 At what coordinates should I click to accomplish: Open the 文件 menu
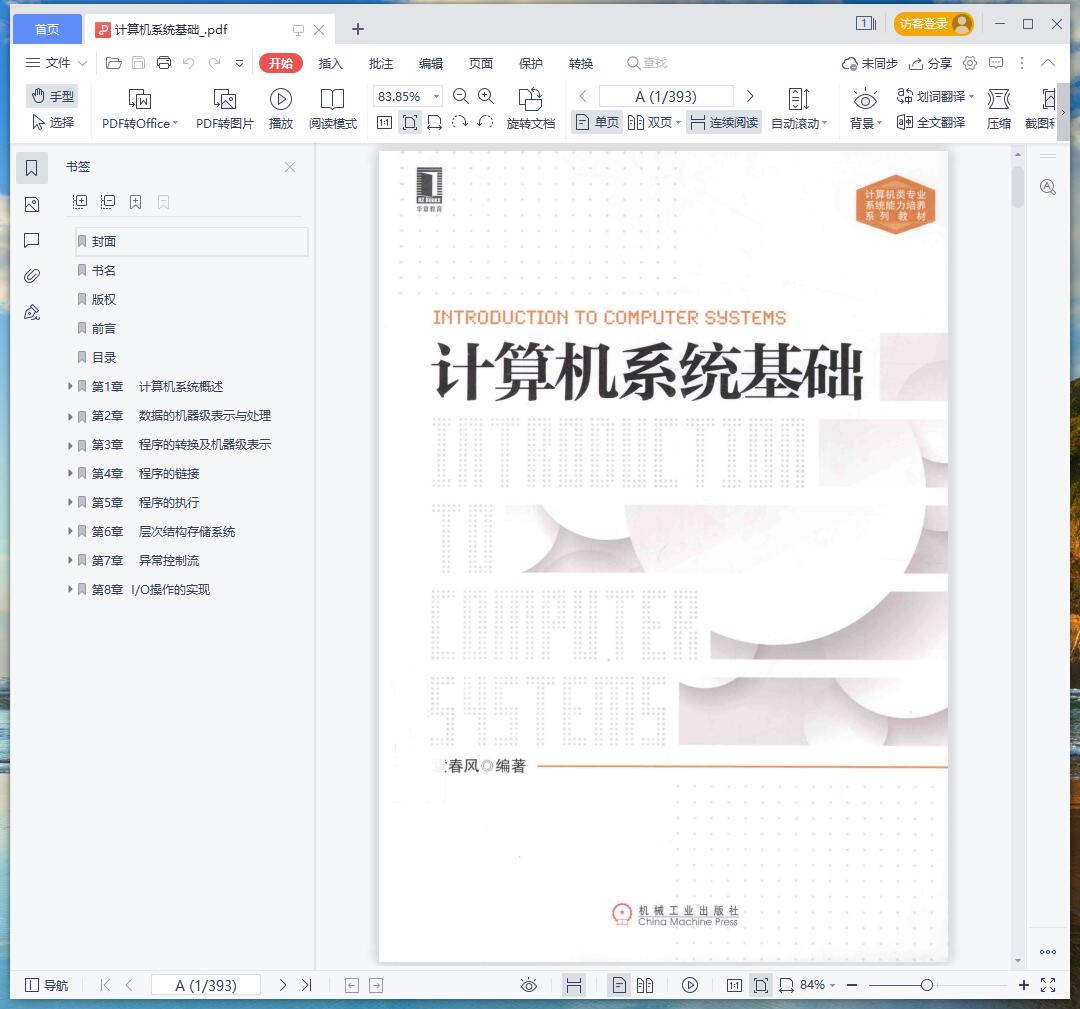(x=56, y=63)
